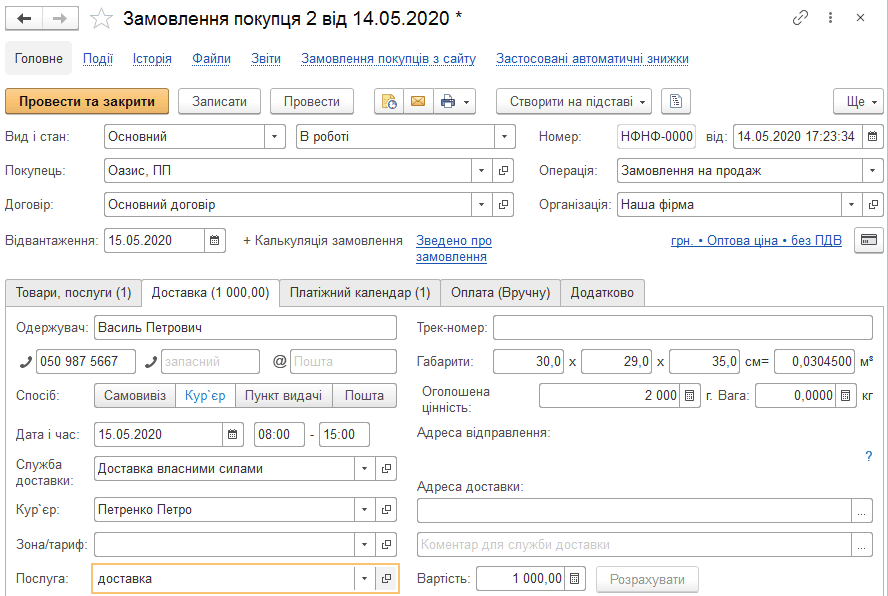Image resolution: width=888 pixels, height=596 pixels.
Task: Open the Ще menu dropdown
Action: [858, 102]
